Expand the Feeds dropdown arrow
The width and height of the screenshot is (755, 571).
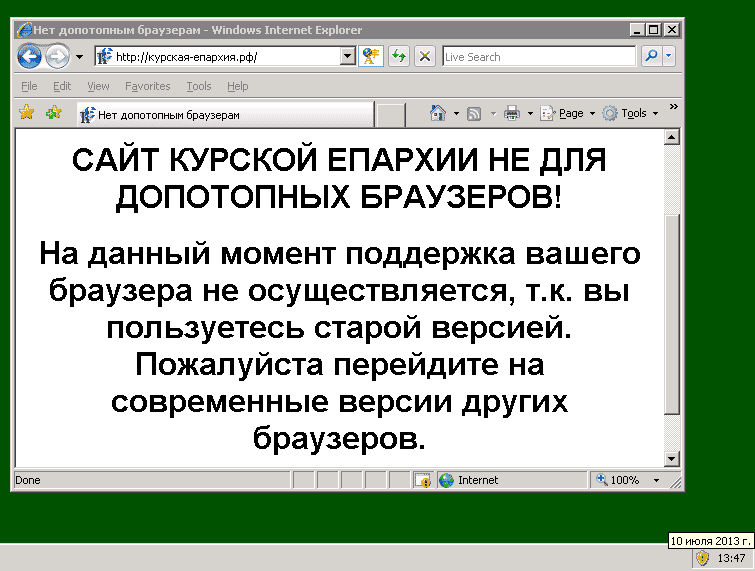coord(493,114)
